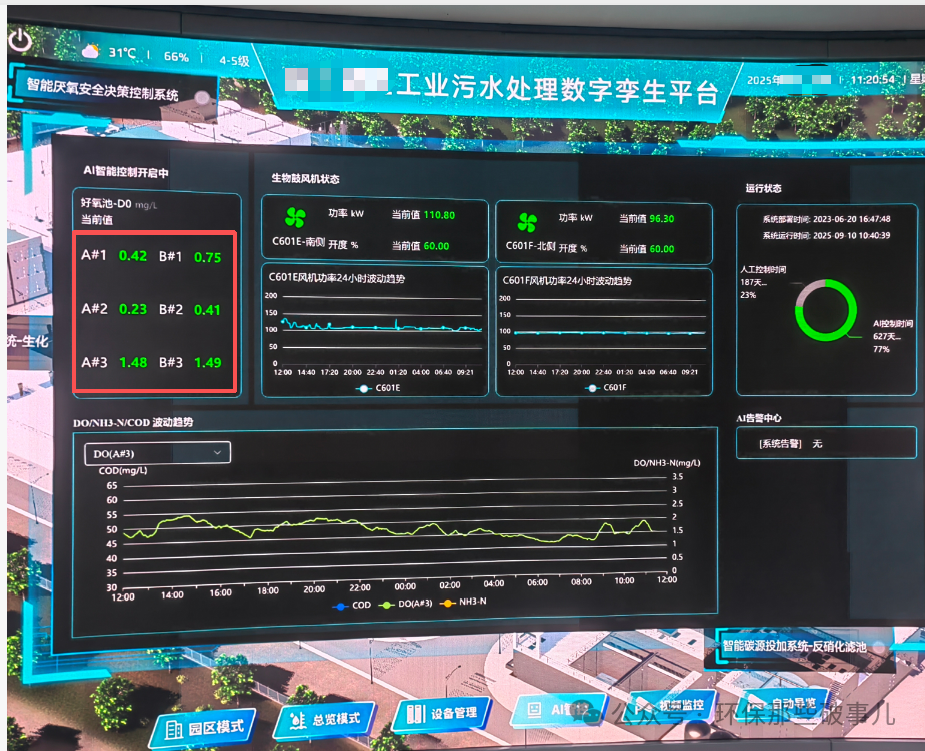Click the equipment icon on 设备管理
Screen dimensions: 925x751
415,714
